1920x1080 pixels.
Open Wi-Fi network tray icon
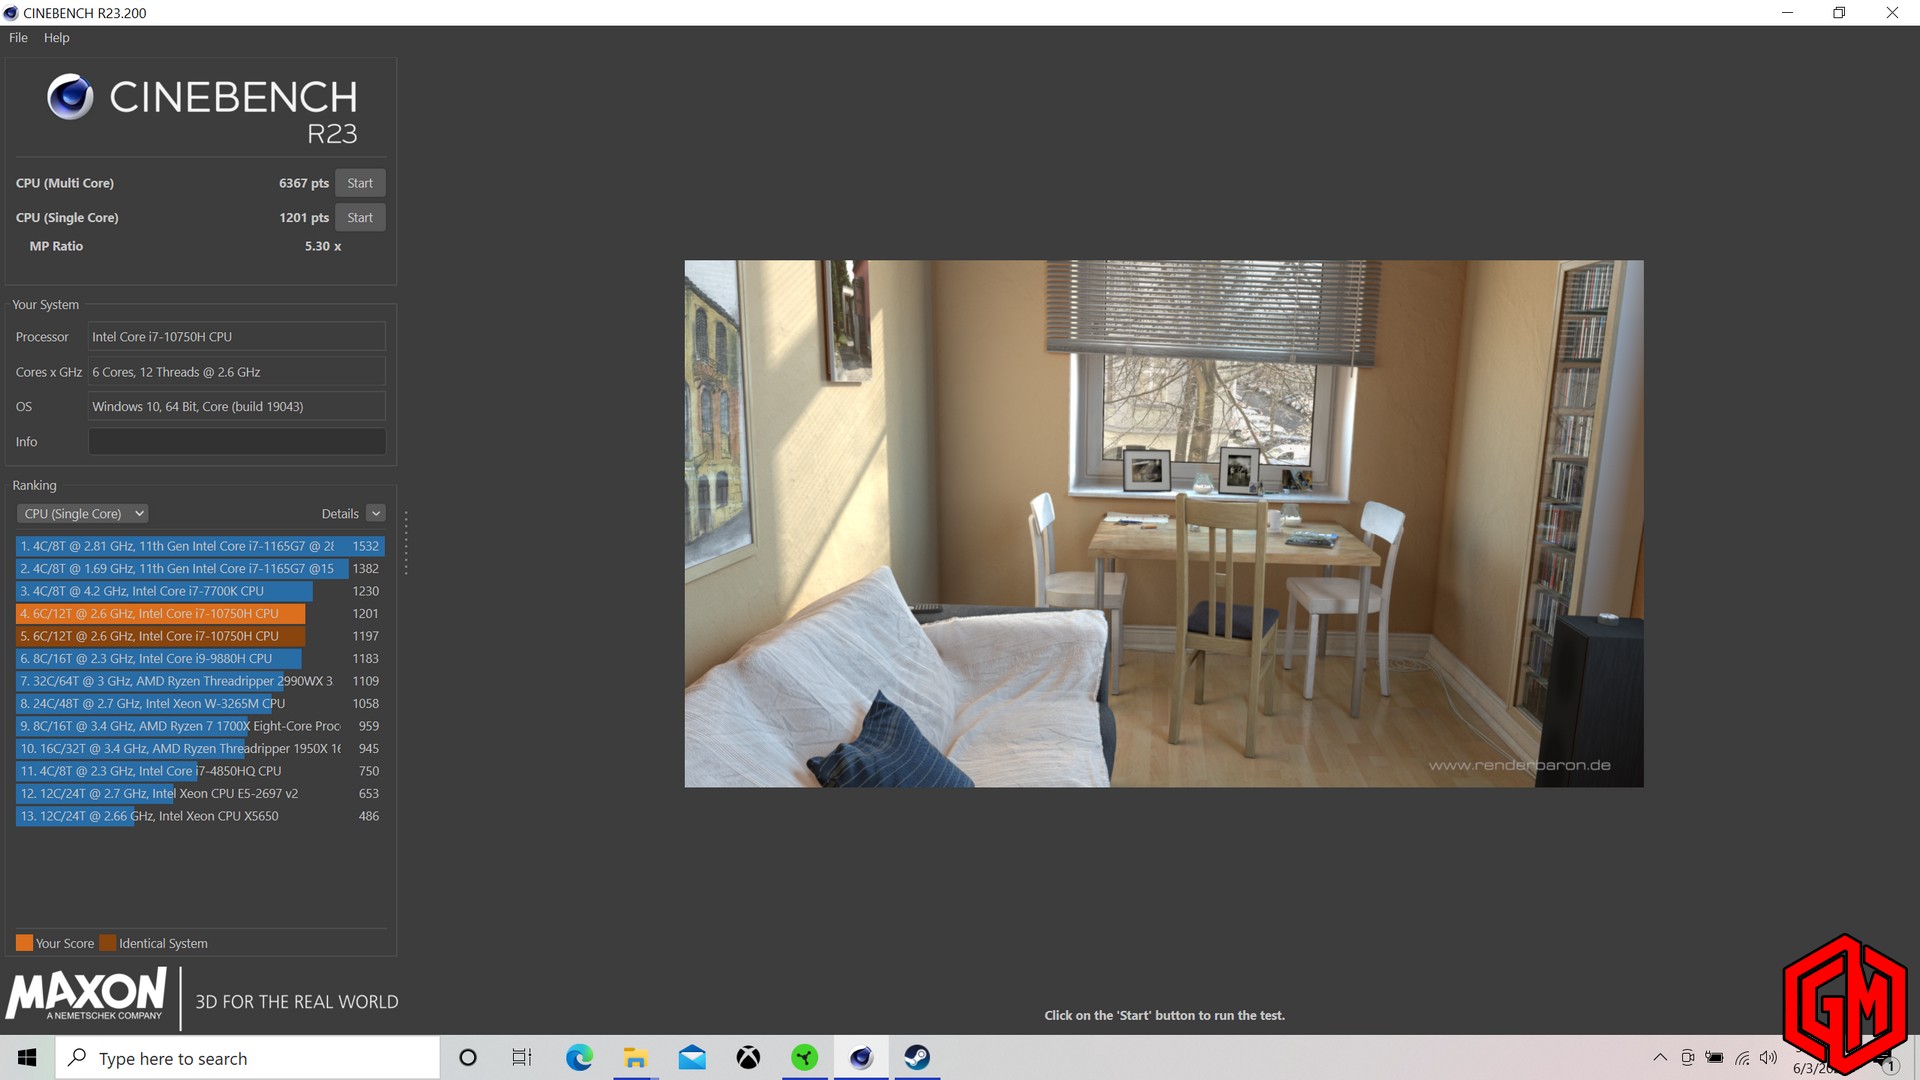(x=1742, y=1058)
